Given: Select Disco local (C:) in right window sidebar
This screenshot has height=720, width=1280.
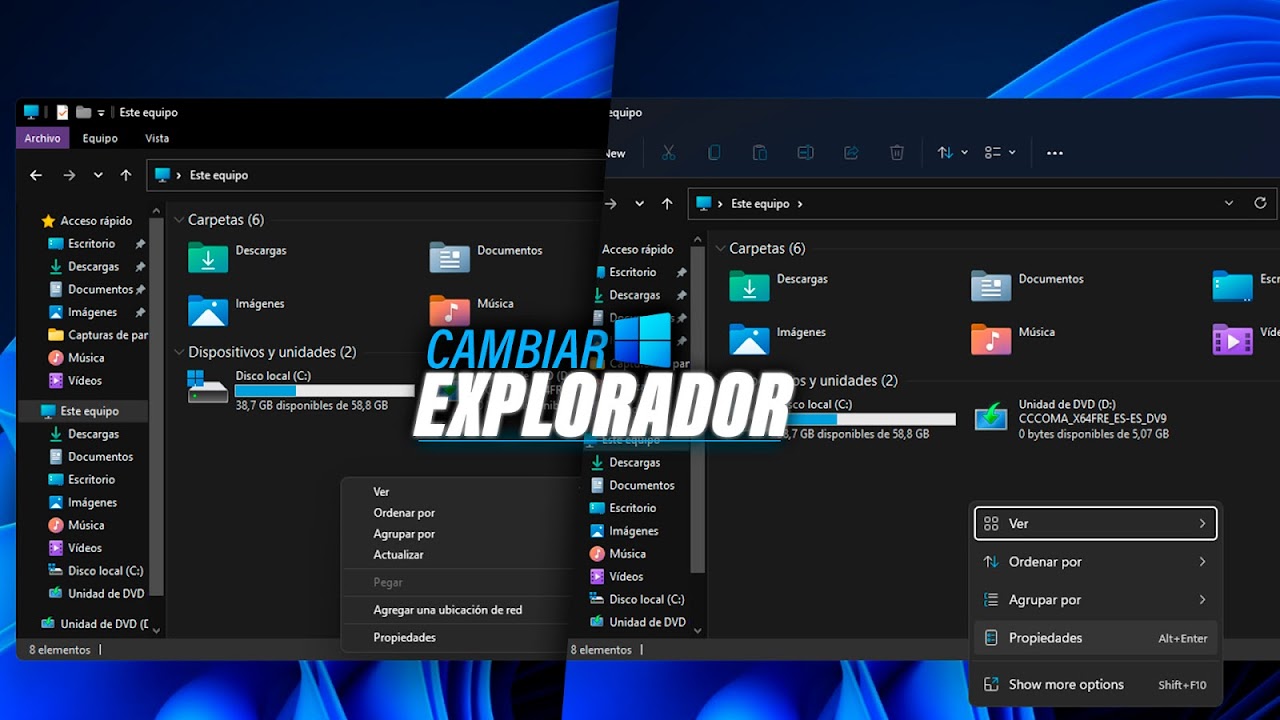Looking at the screenshot, I should point(637,599).
